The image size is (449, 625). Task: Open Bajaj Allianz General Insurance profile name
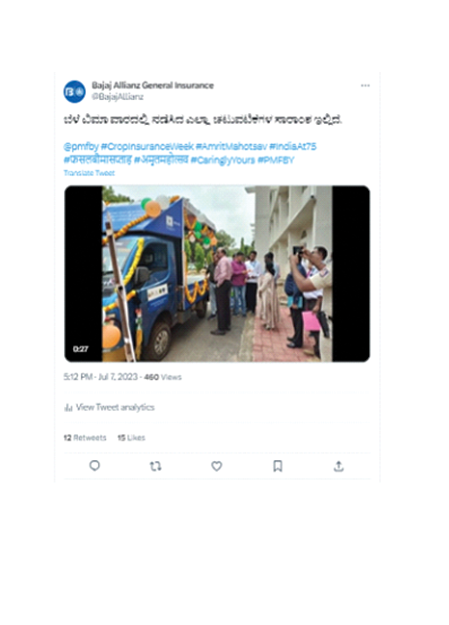pyautogui.click(x=153, y=85)
